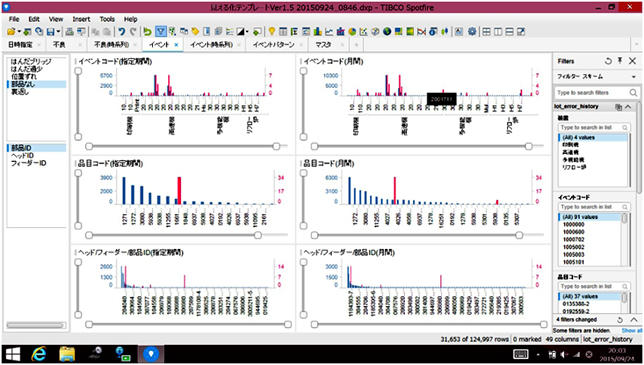Select 部品なし in the list
The width and height of the screenshot is (644, 365).
37,84
